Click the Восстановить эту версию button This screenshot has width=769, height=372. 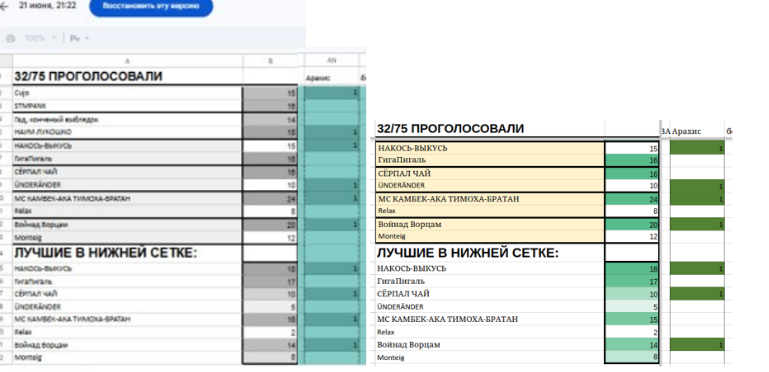pos(151,6)
